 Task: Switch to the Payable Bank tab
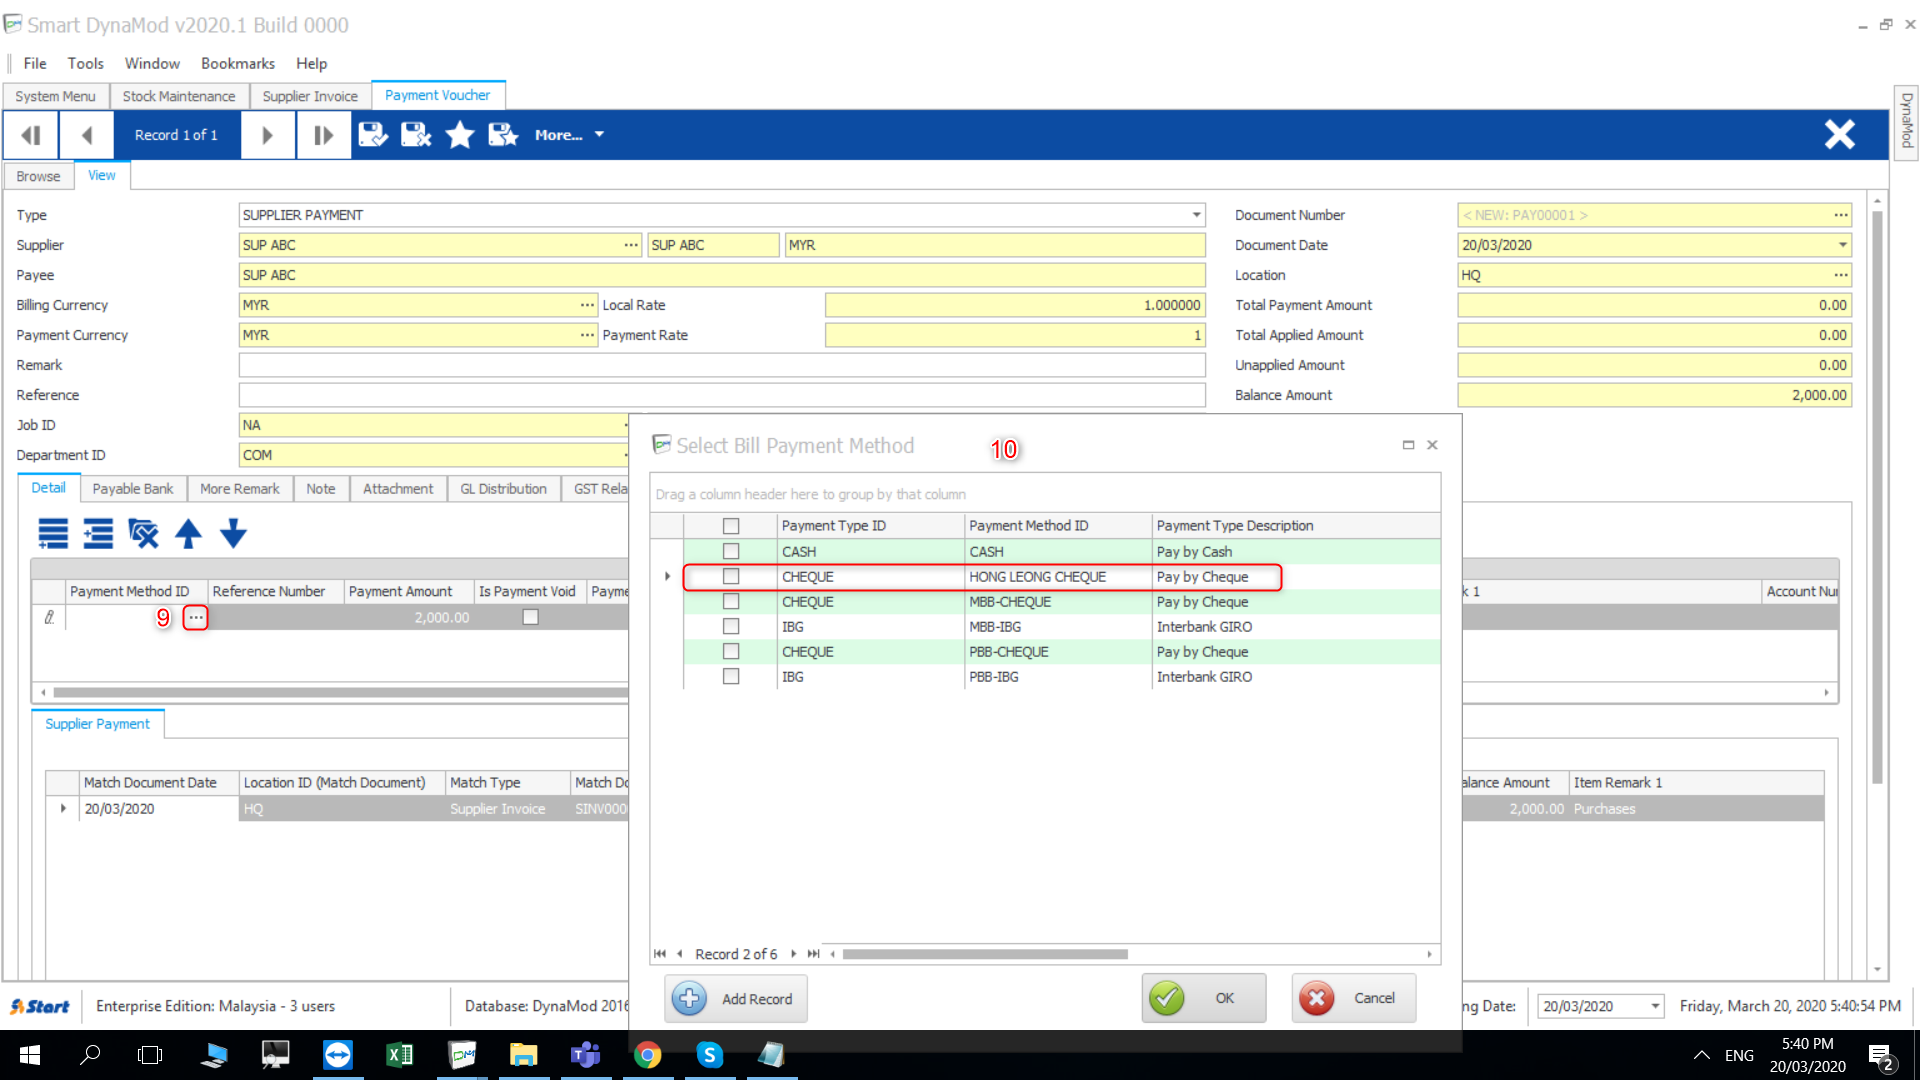(x=132, y=489)
